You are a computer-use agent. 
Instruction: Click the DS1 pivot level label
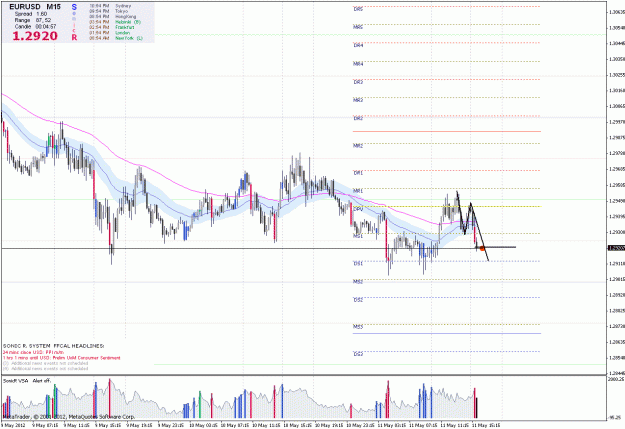click(358, 264)
